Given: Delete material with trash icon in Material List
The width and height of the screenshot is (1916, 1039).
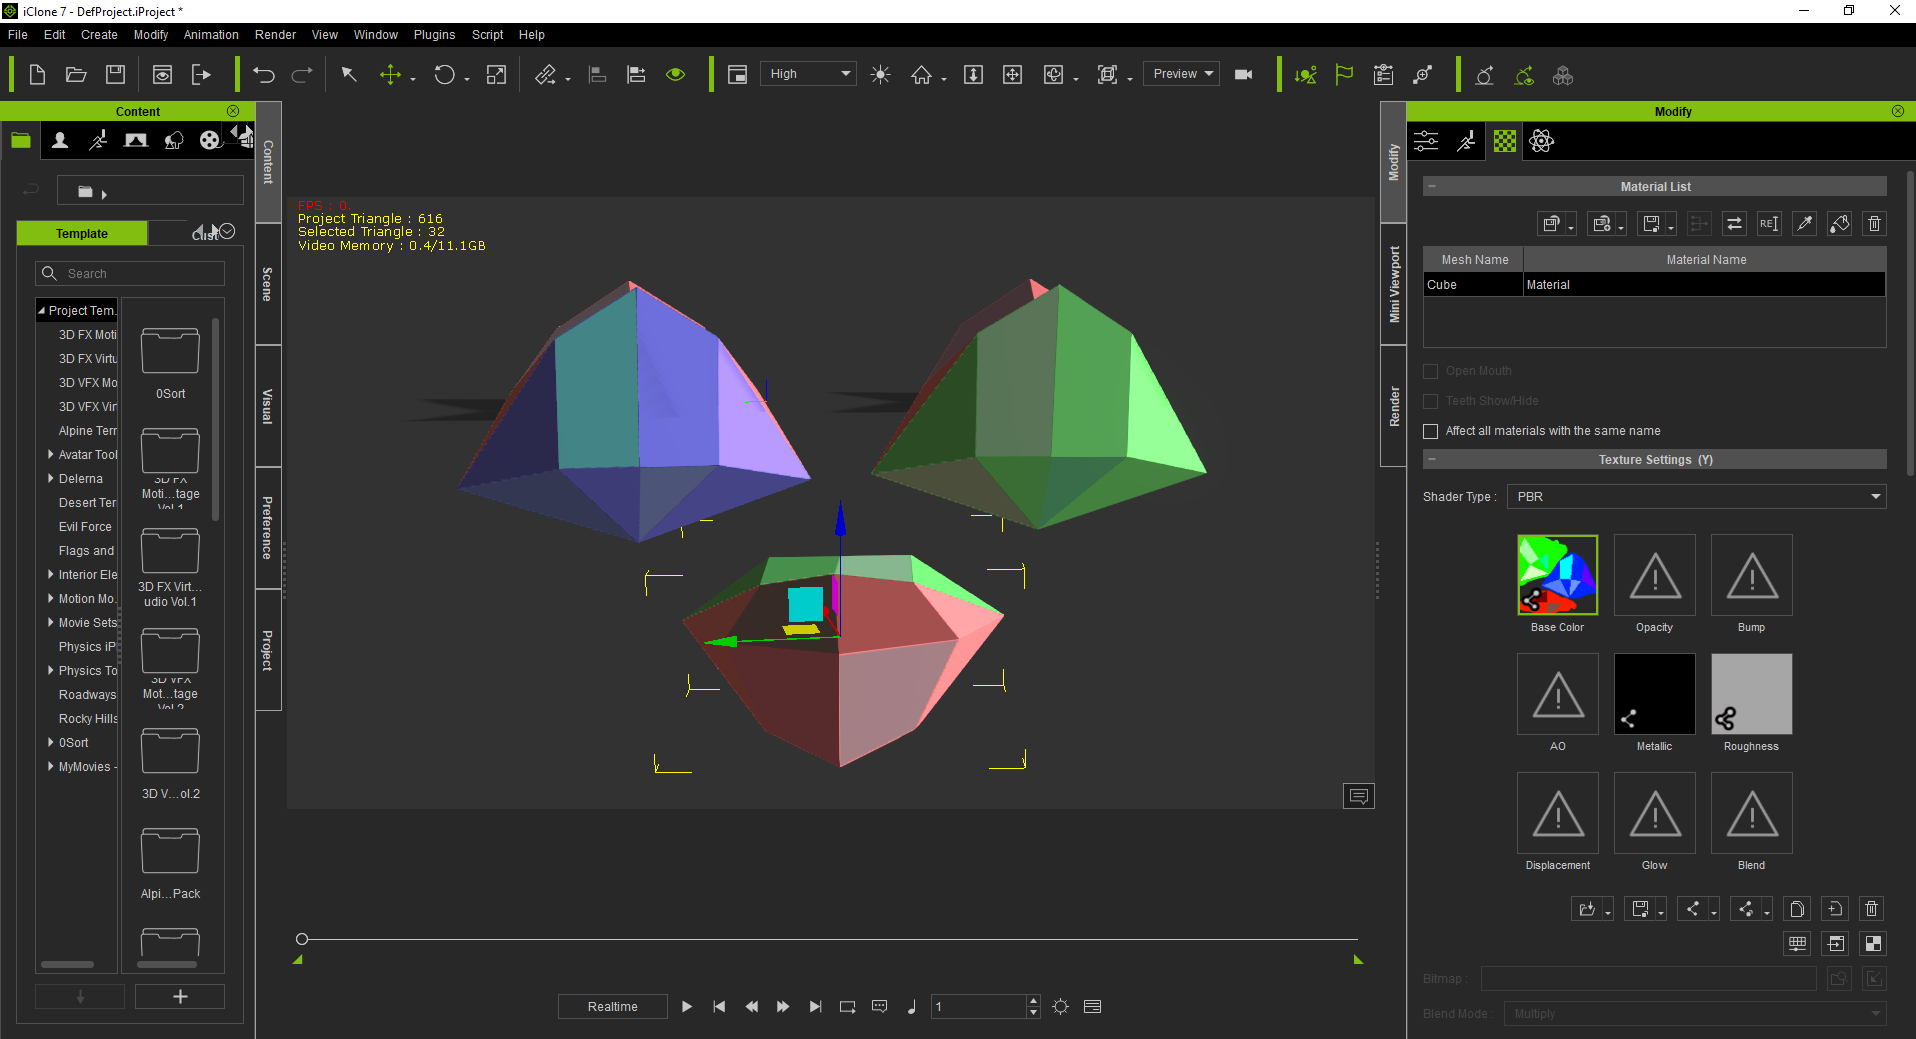Looking at the screenshot, I should (1875, 224).
